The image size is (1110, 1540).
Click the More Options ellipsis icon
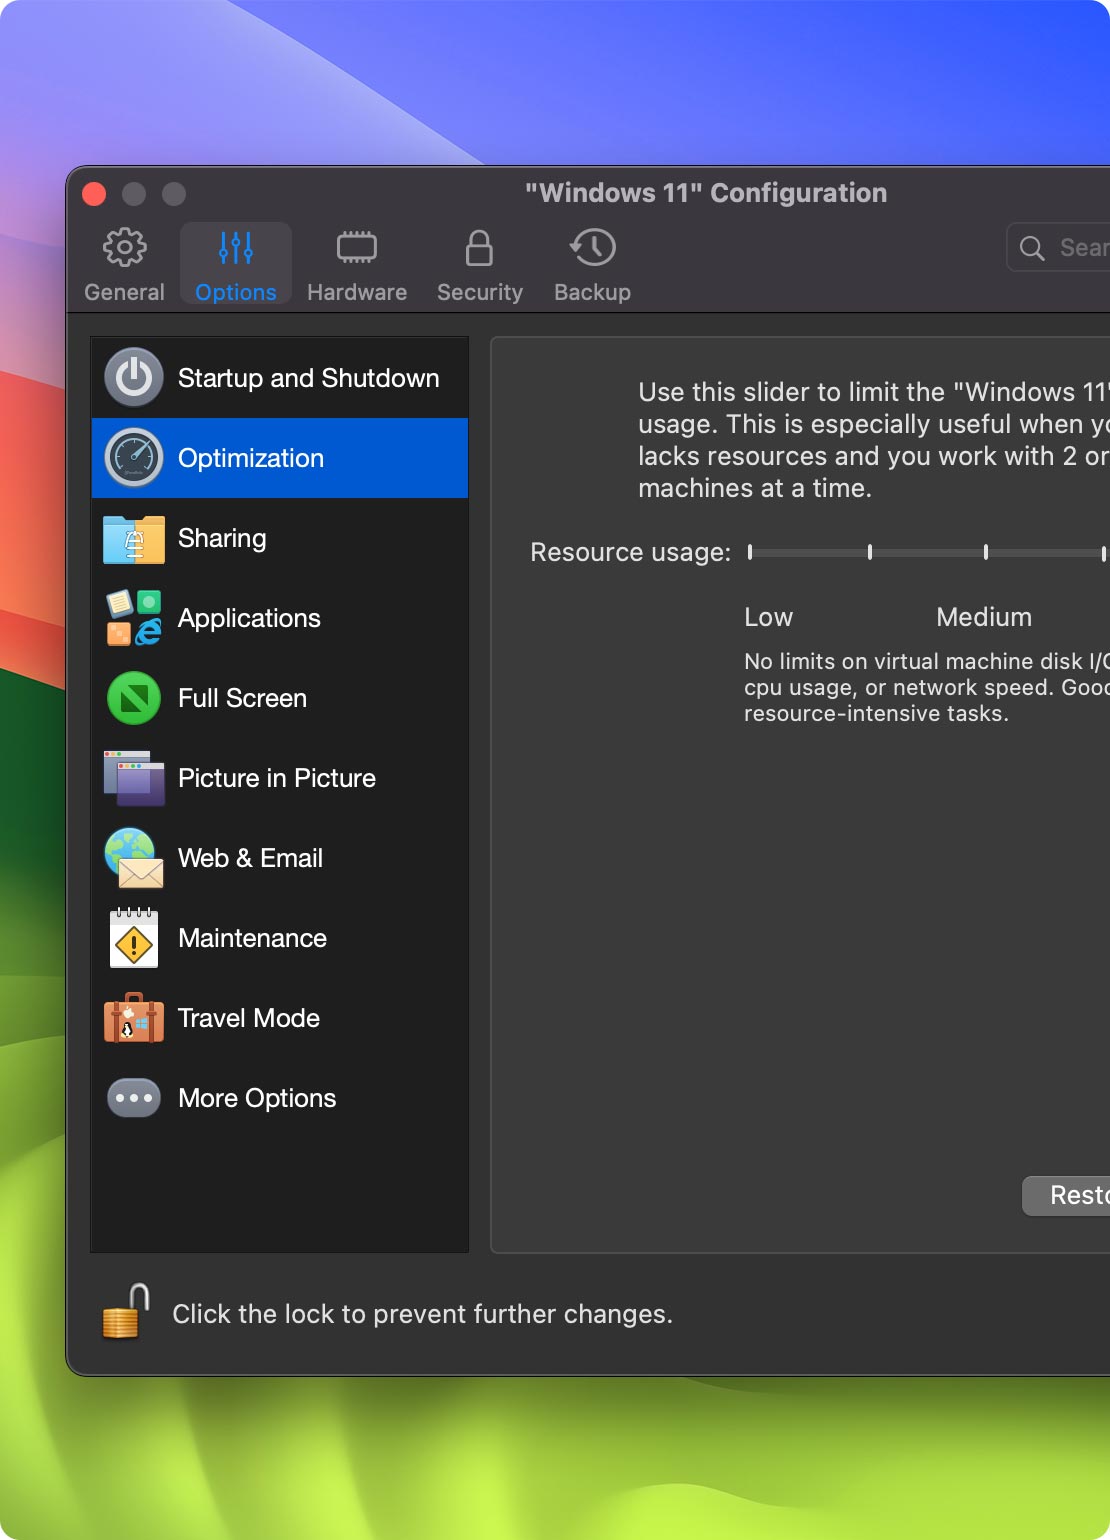133,1097
